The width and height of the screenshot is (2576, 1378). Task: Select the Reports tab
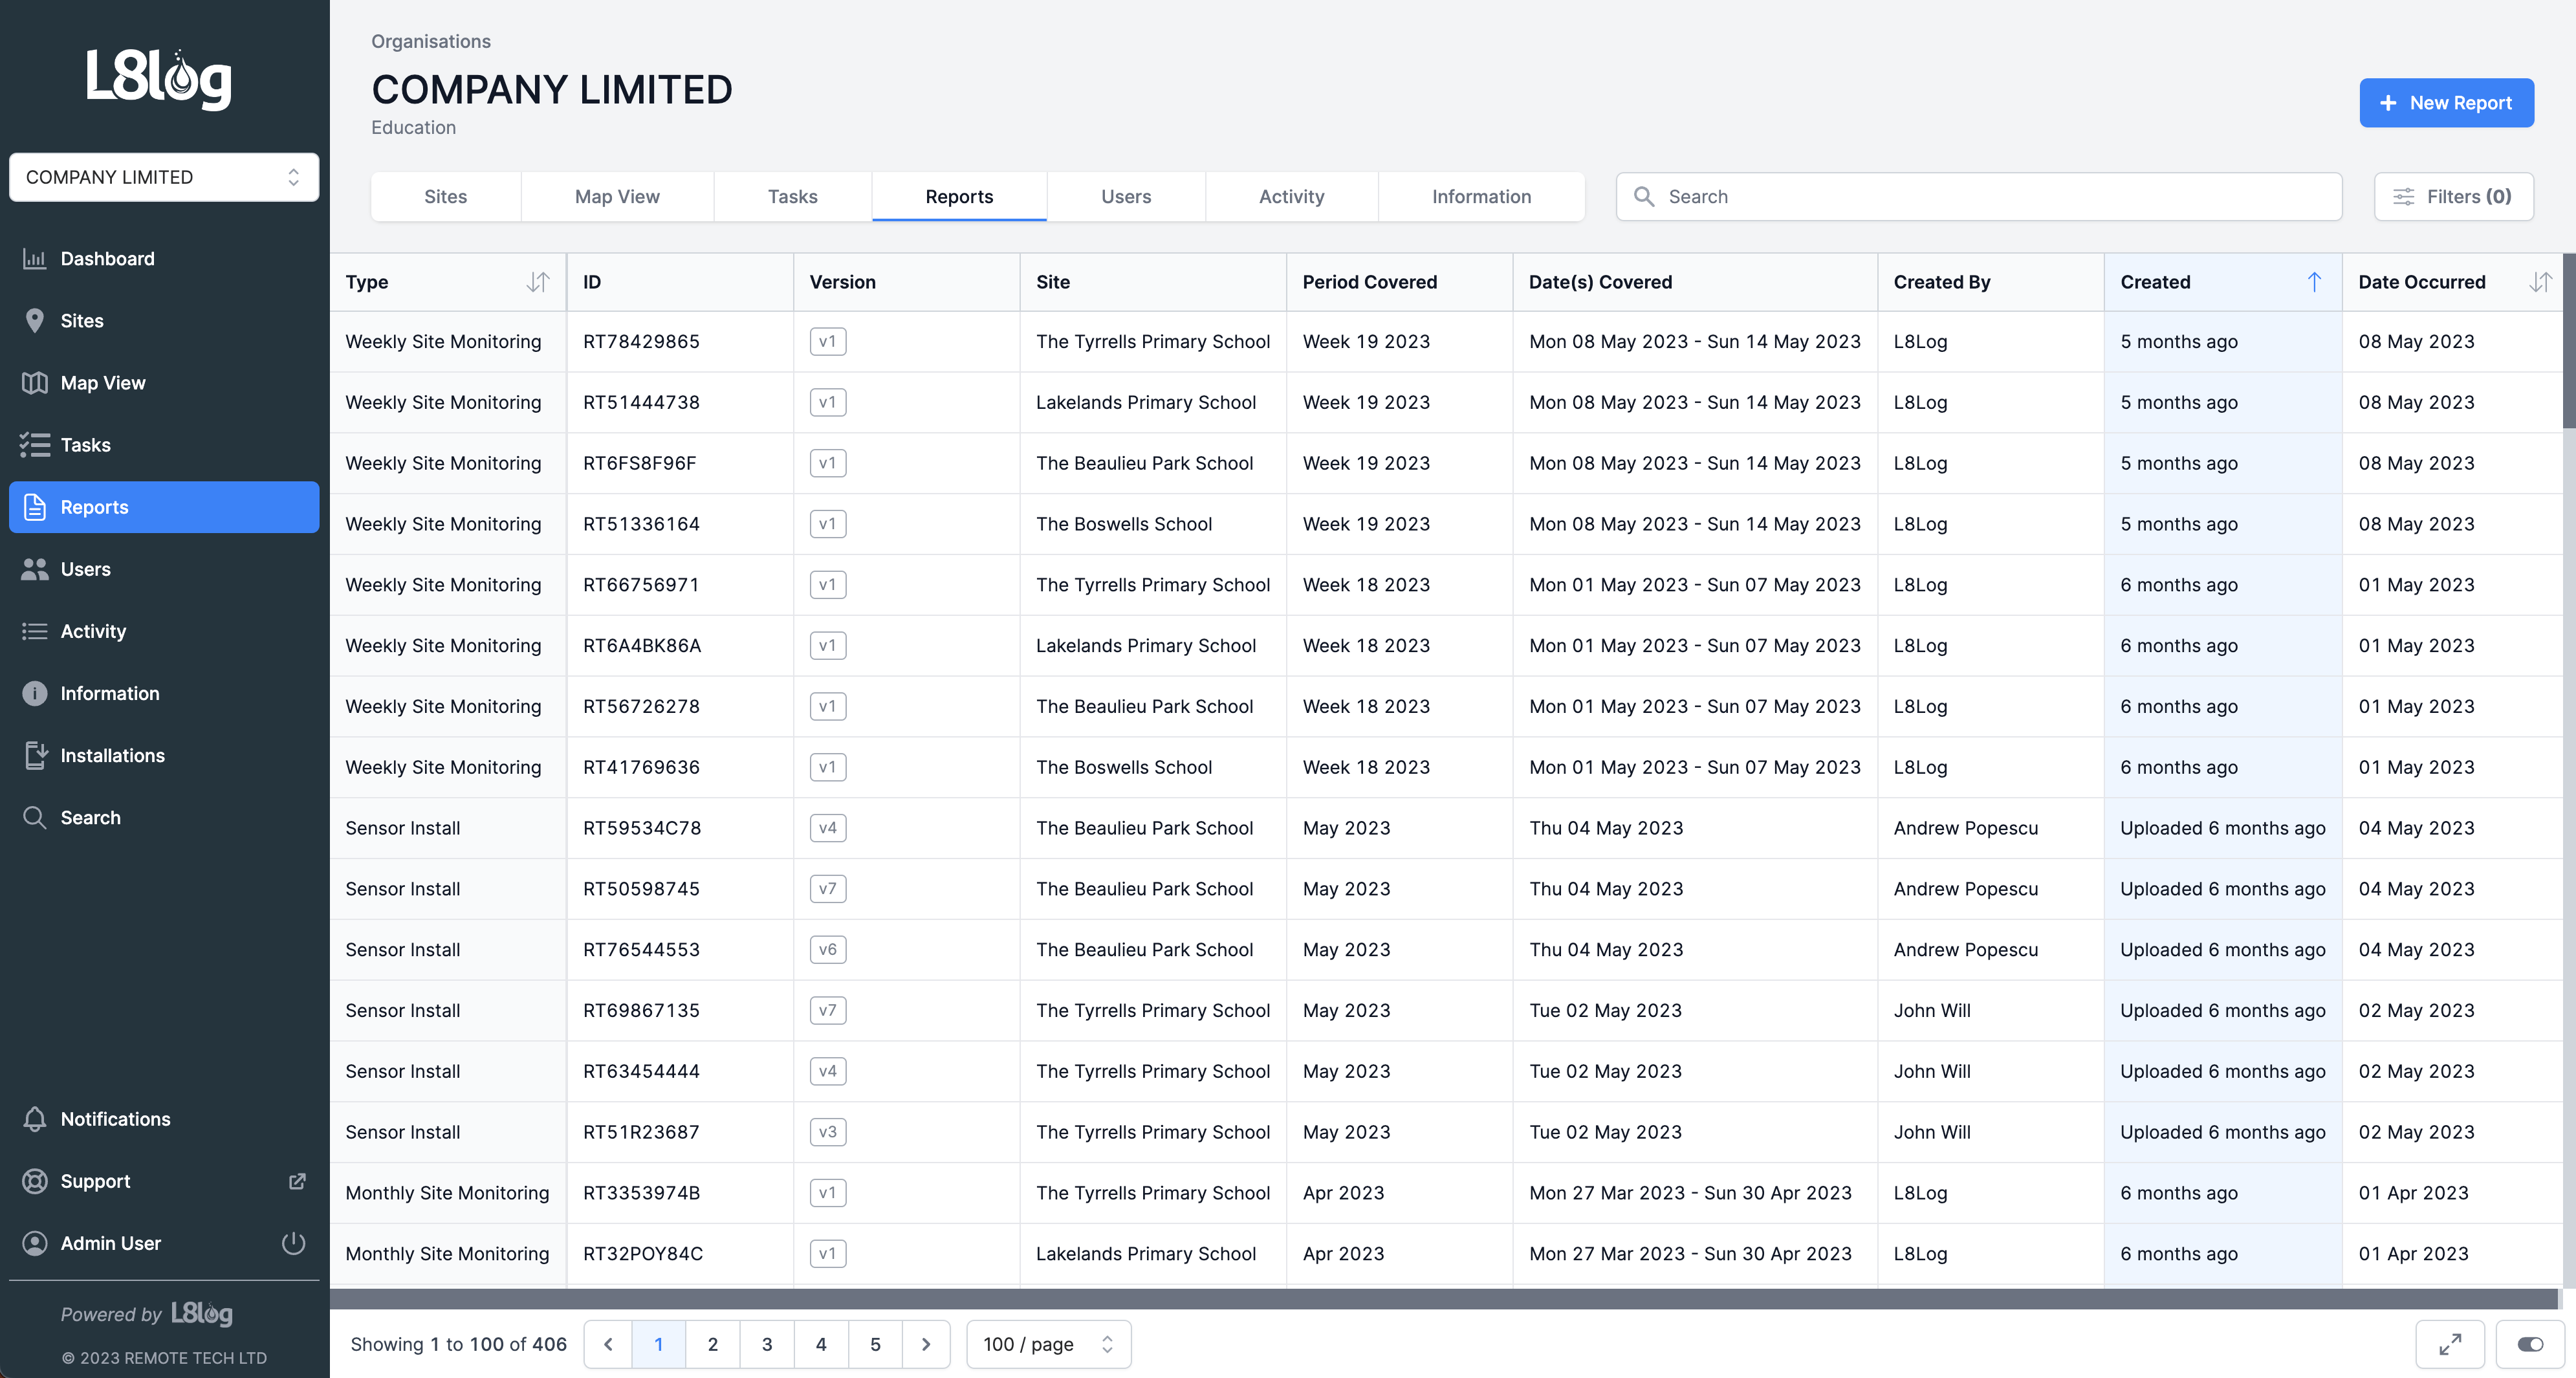959,197
